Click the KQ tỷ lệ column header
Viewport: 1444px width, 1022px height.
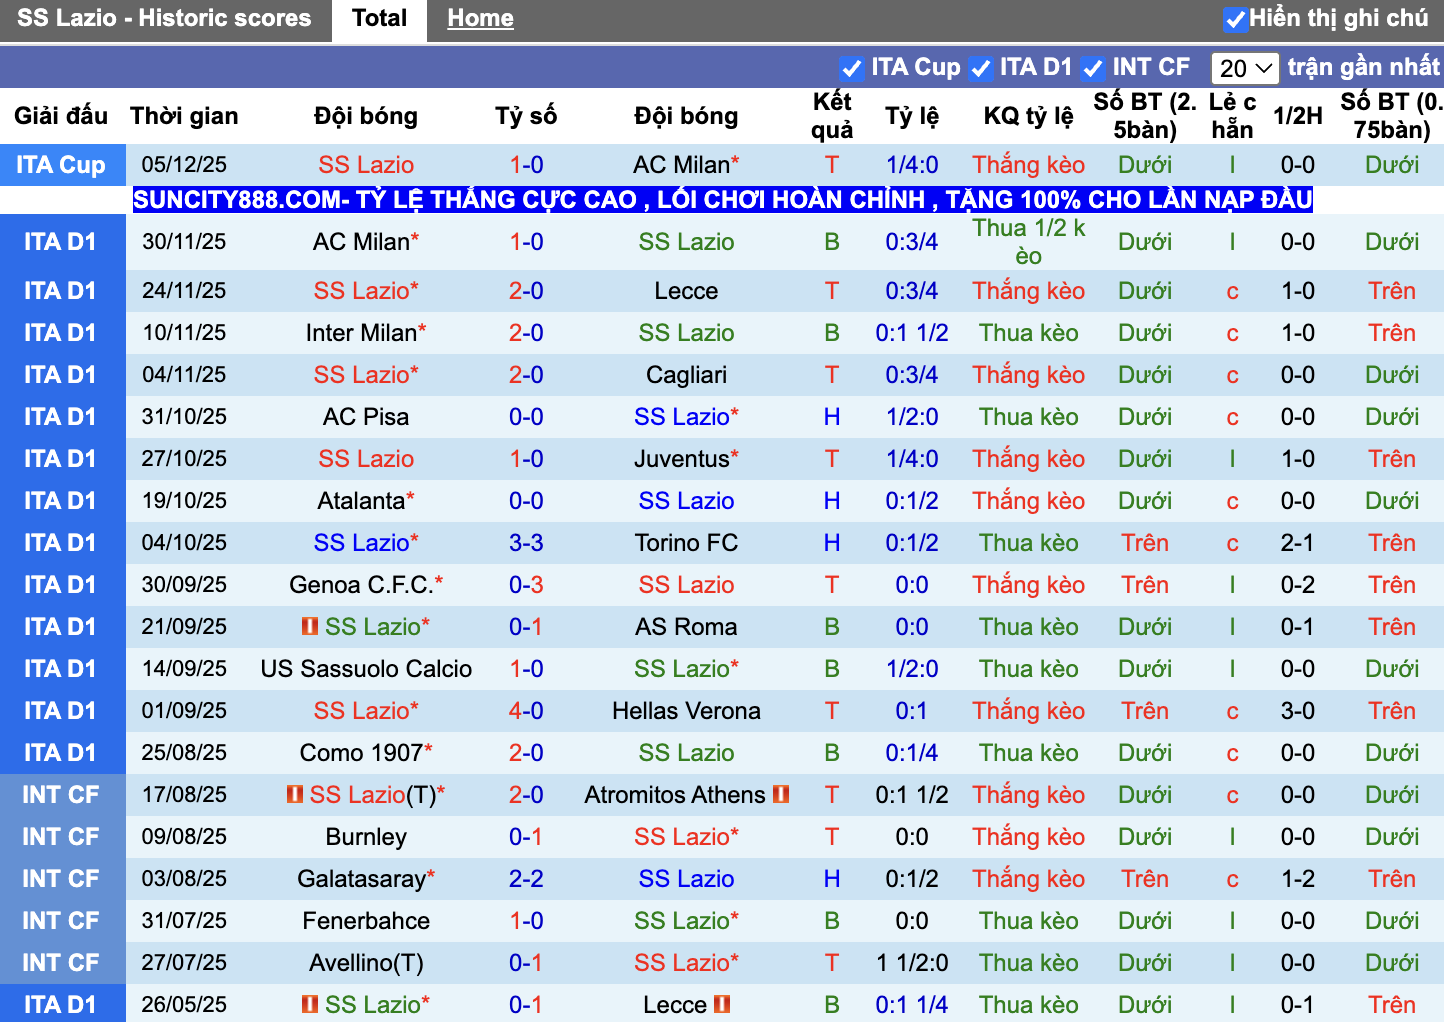(1028, 116)
